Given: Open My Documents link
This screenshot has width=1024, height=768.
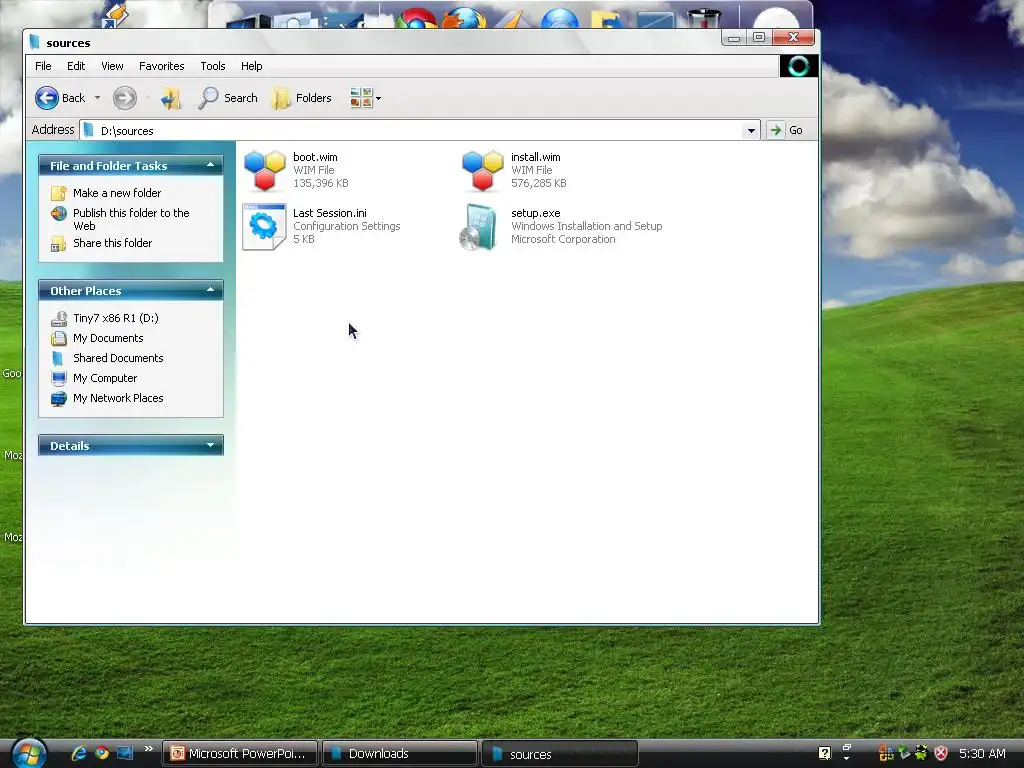Looking at the screenshot, I should point(108,338).
